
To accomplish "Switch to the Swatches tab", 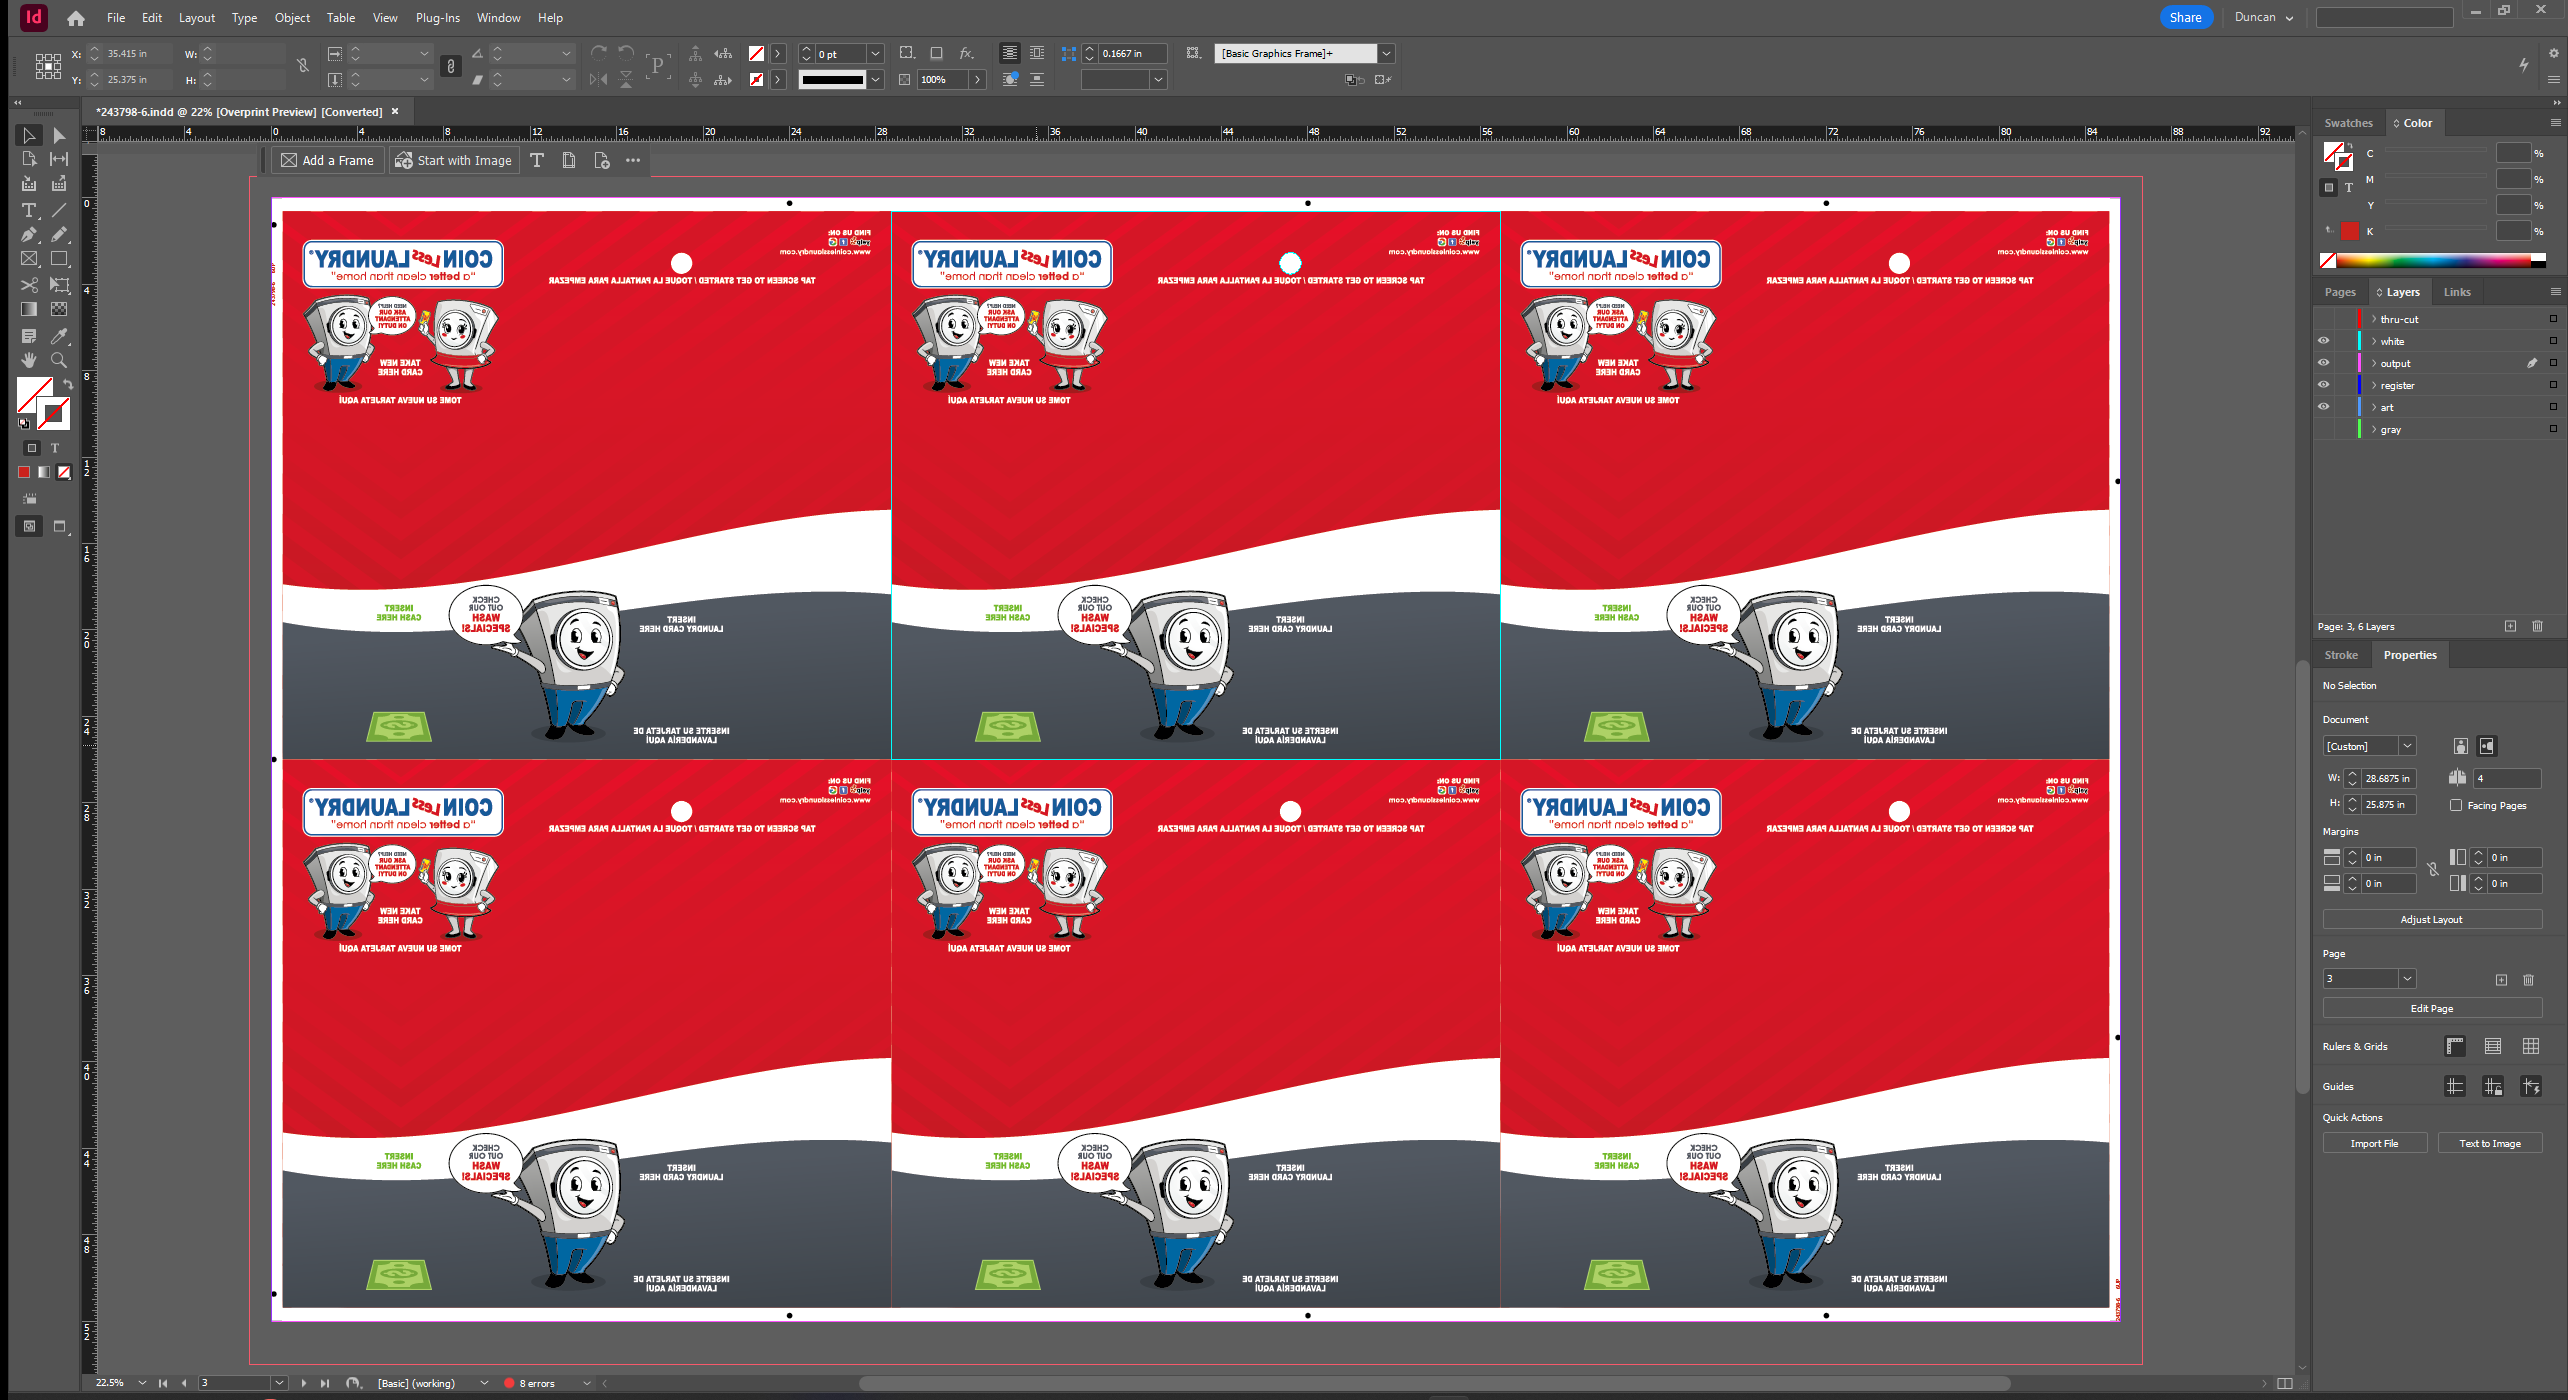I will pyautogui.click(x=2348, y=123).
